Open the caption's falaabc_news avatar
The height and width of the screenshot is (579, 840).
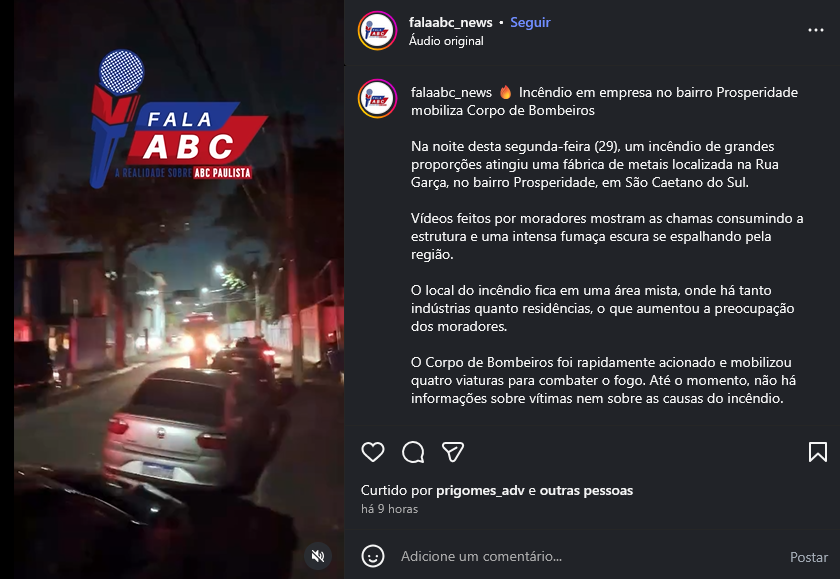tap(378, 99)
